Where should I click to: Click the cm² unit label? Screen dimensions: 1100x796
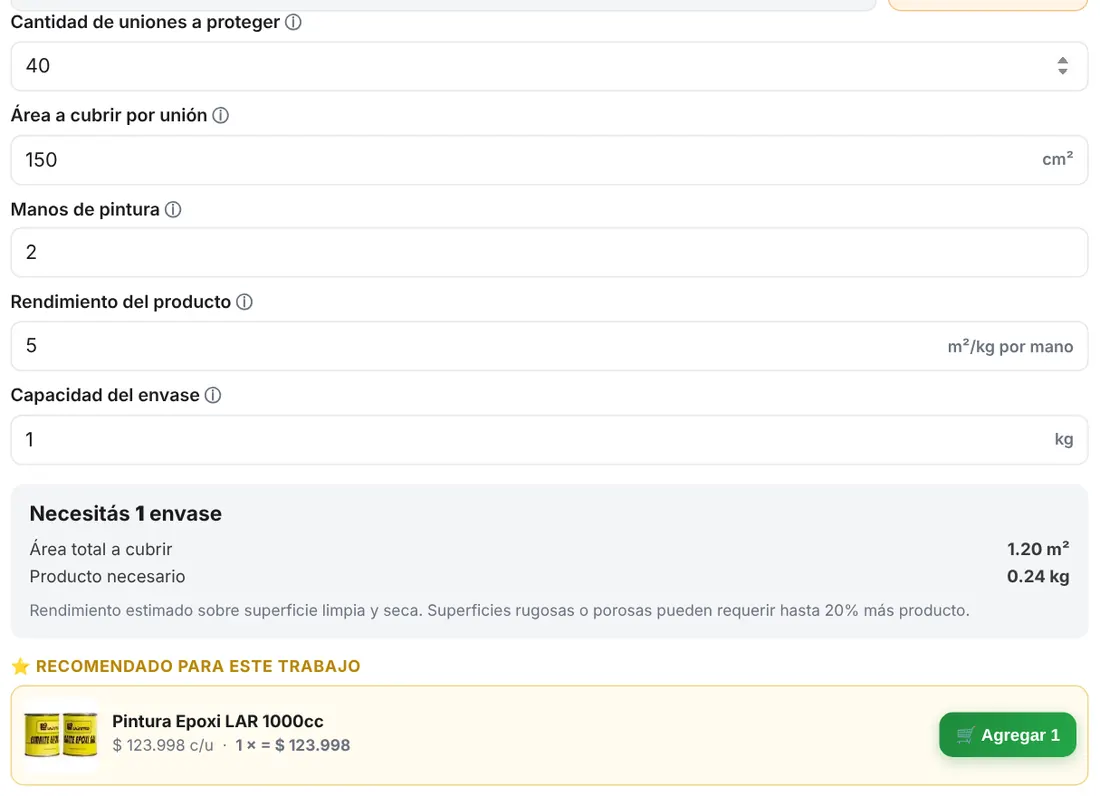pos(1057,159)
